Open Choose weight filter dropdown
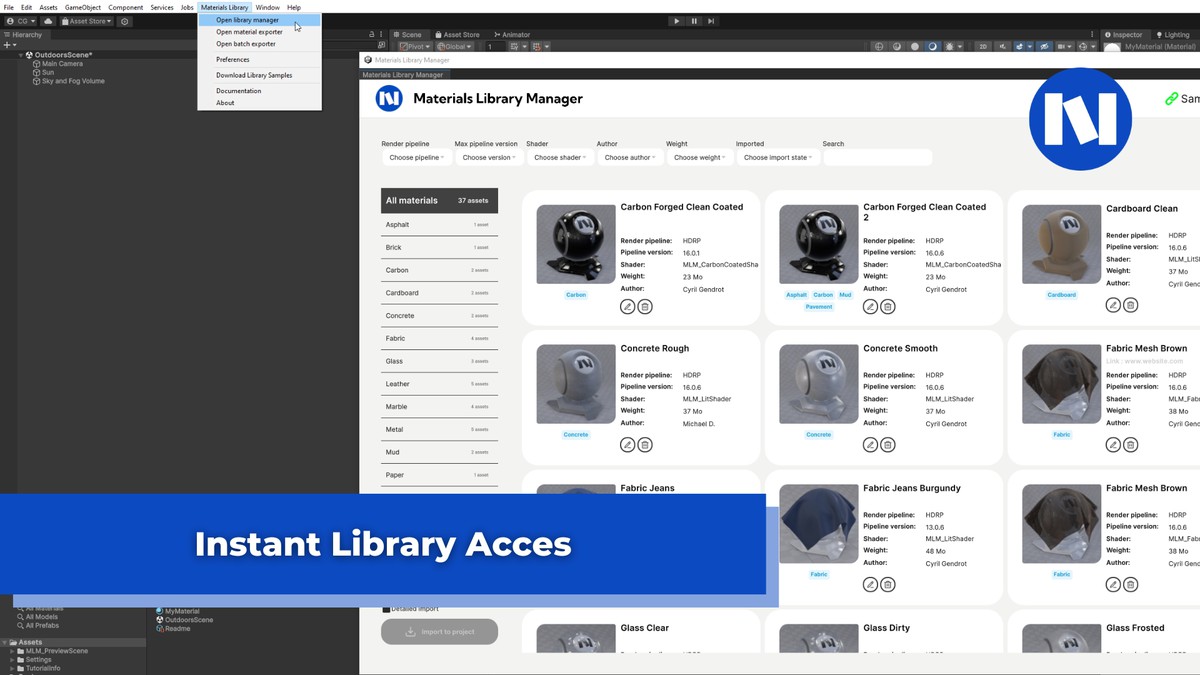 [698, 157]
